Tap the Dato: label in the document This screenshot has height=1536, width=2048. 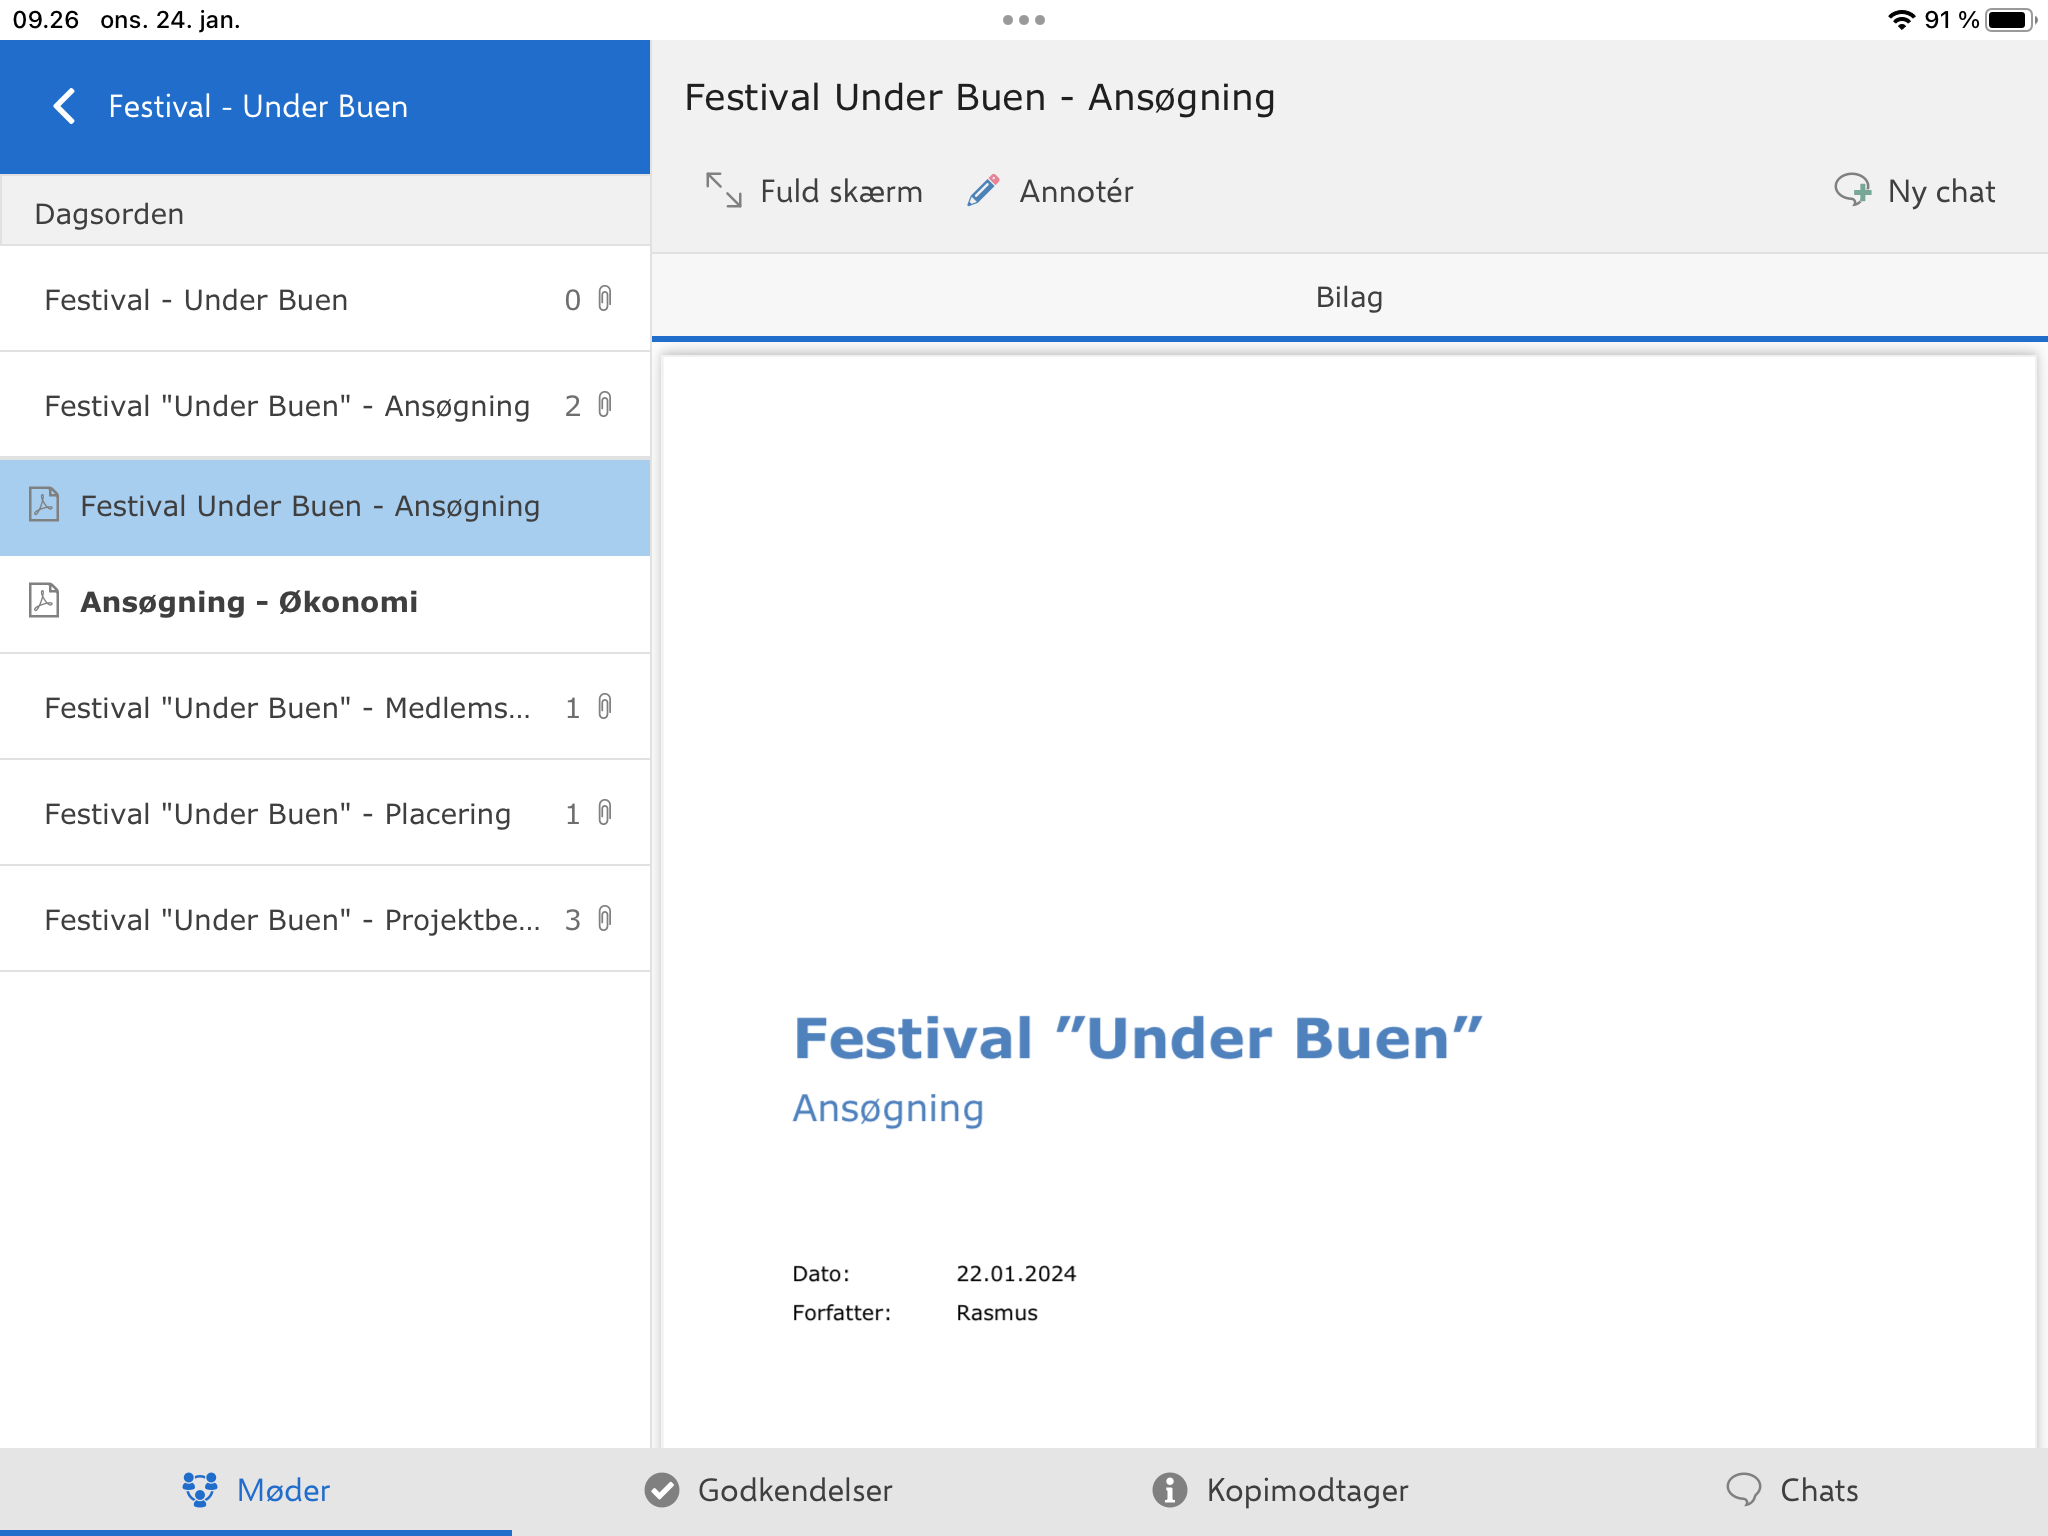coord(821,1273)
